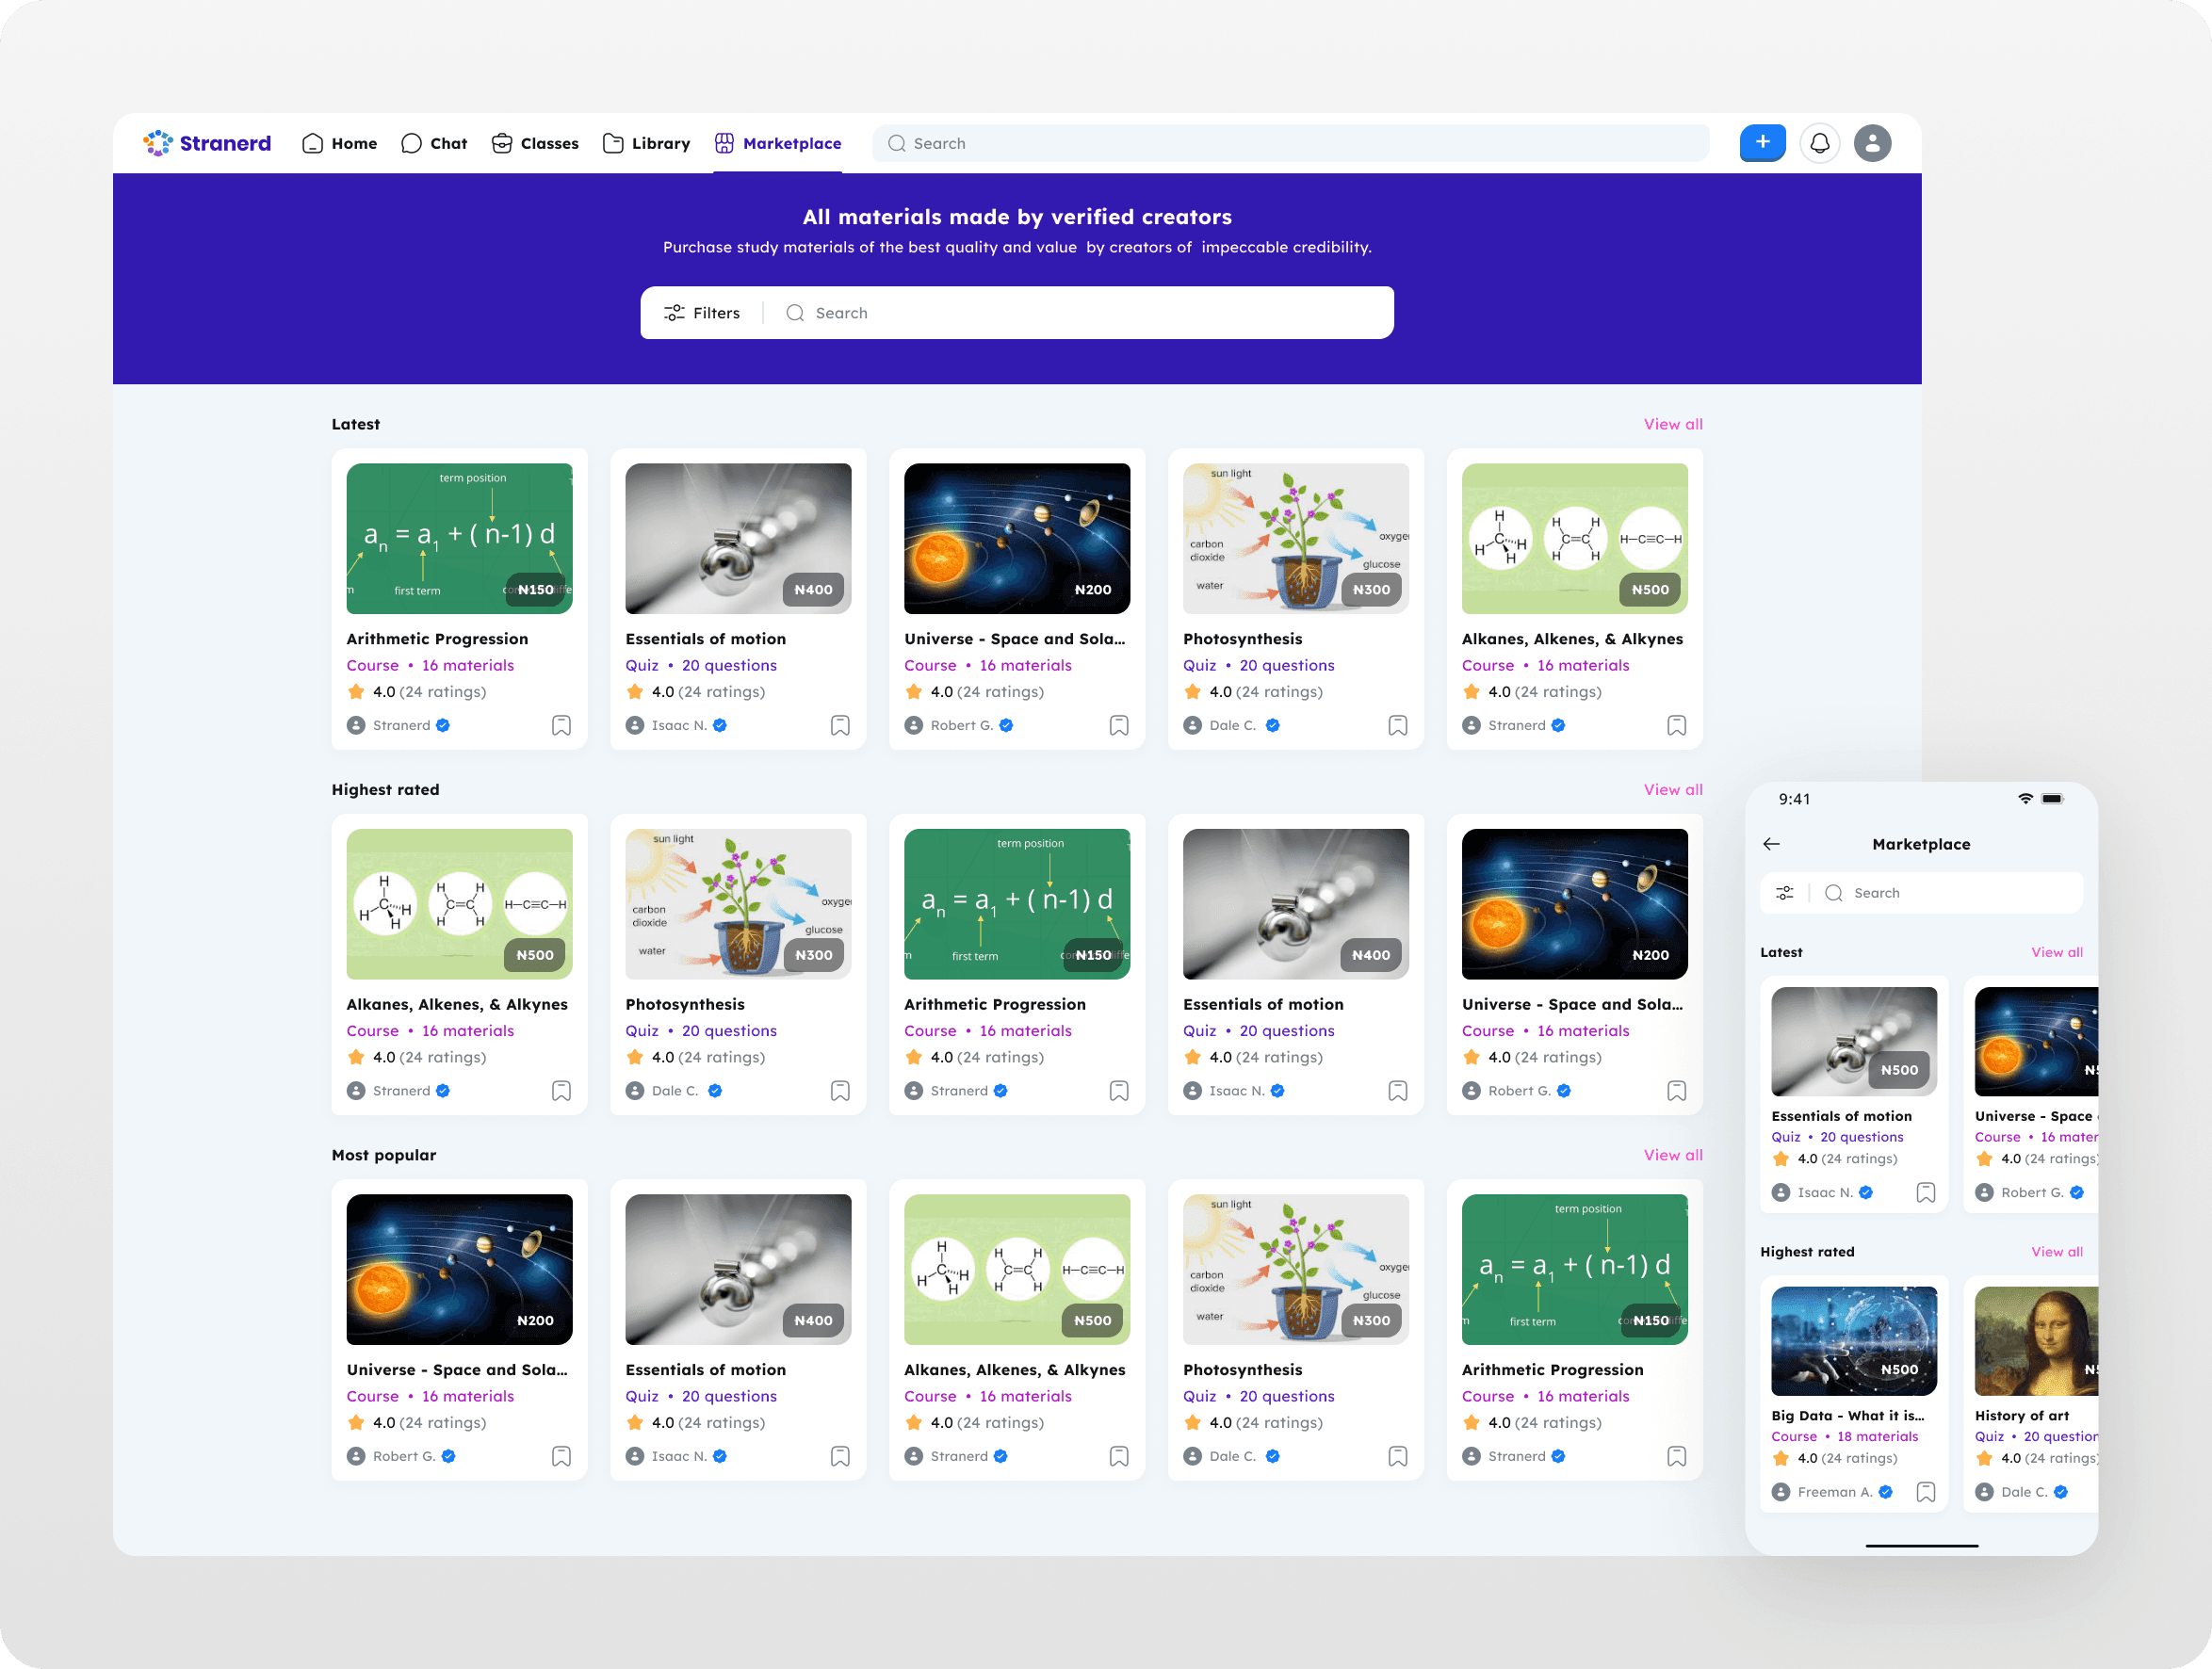Image resolution: width=2212 pixels, height=1669 pixels.
Task: Go to the Home tab
Action: coord(340,143)
